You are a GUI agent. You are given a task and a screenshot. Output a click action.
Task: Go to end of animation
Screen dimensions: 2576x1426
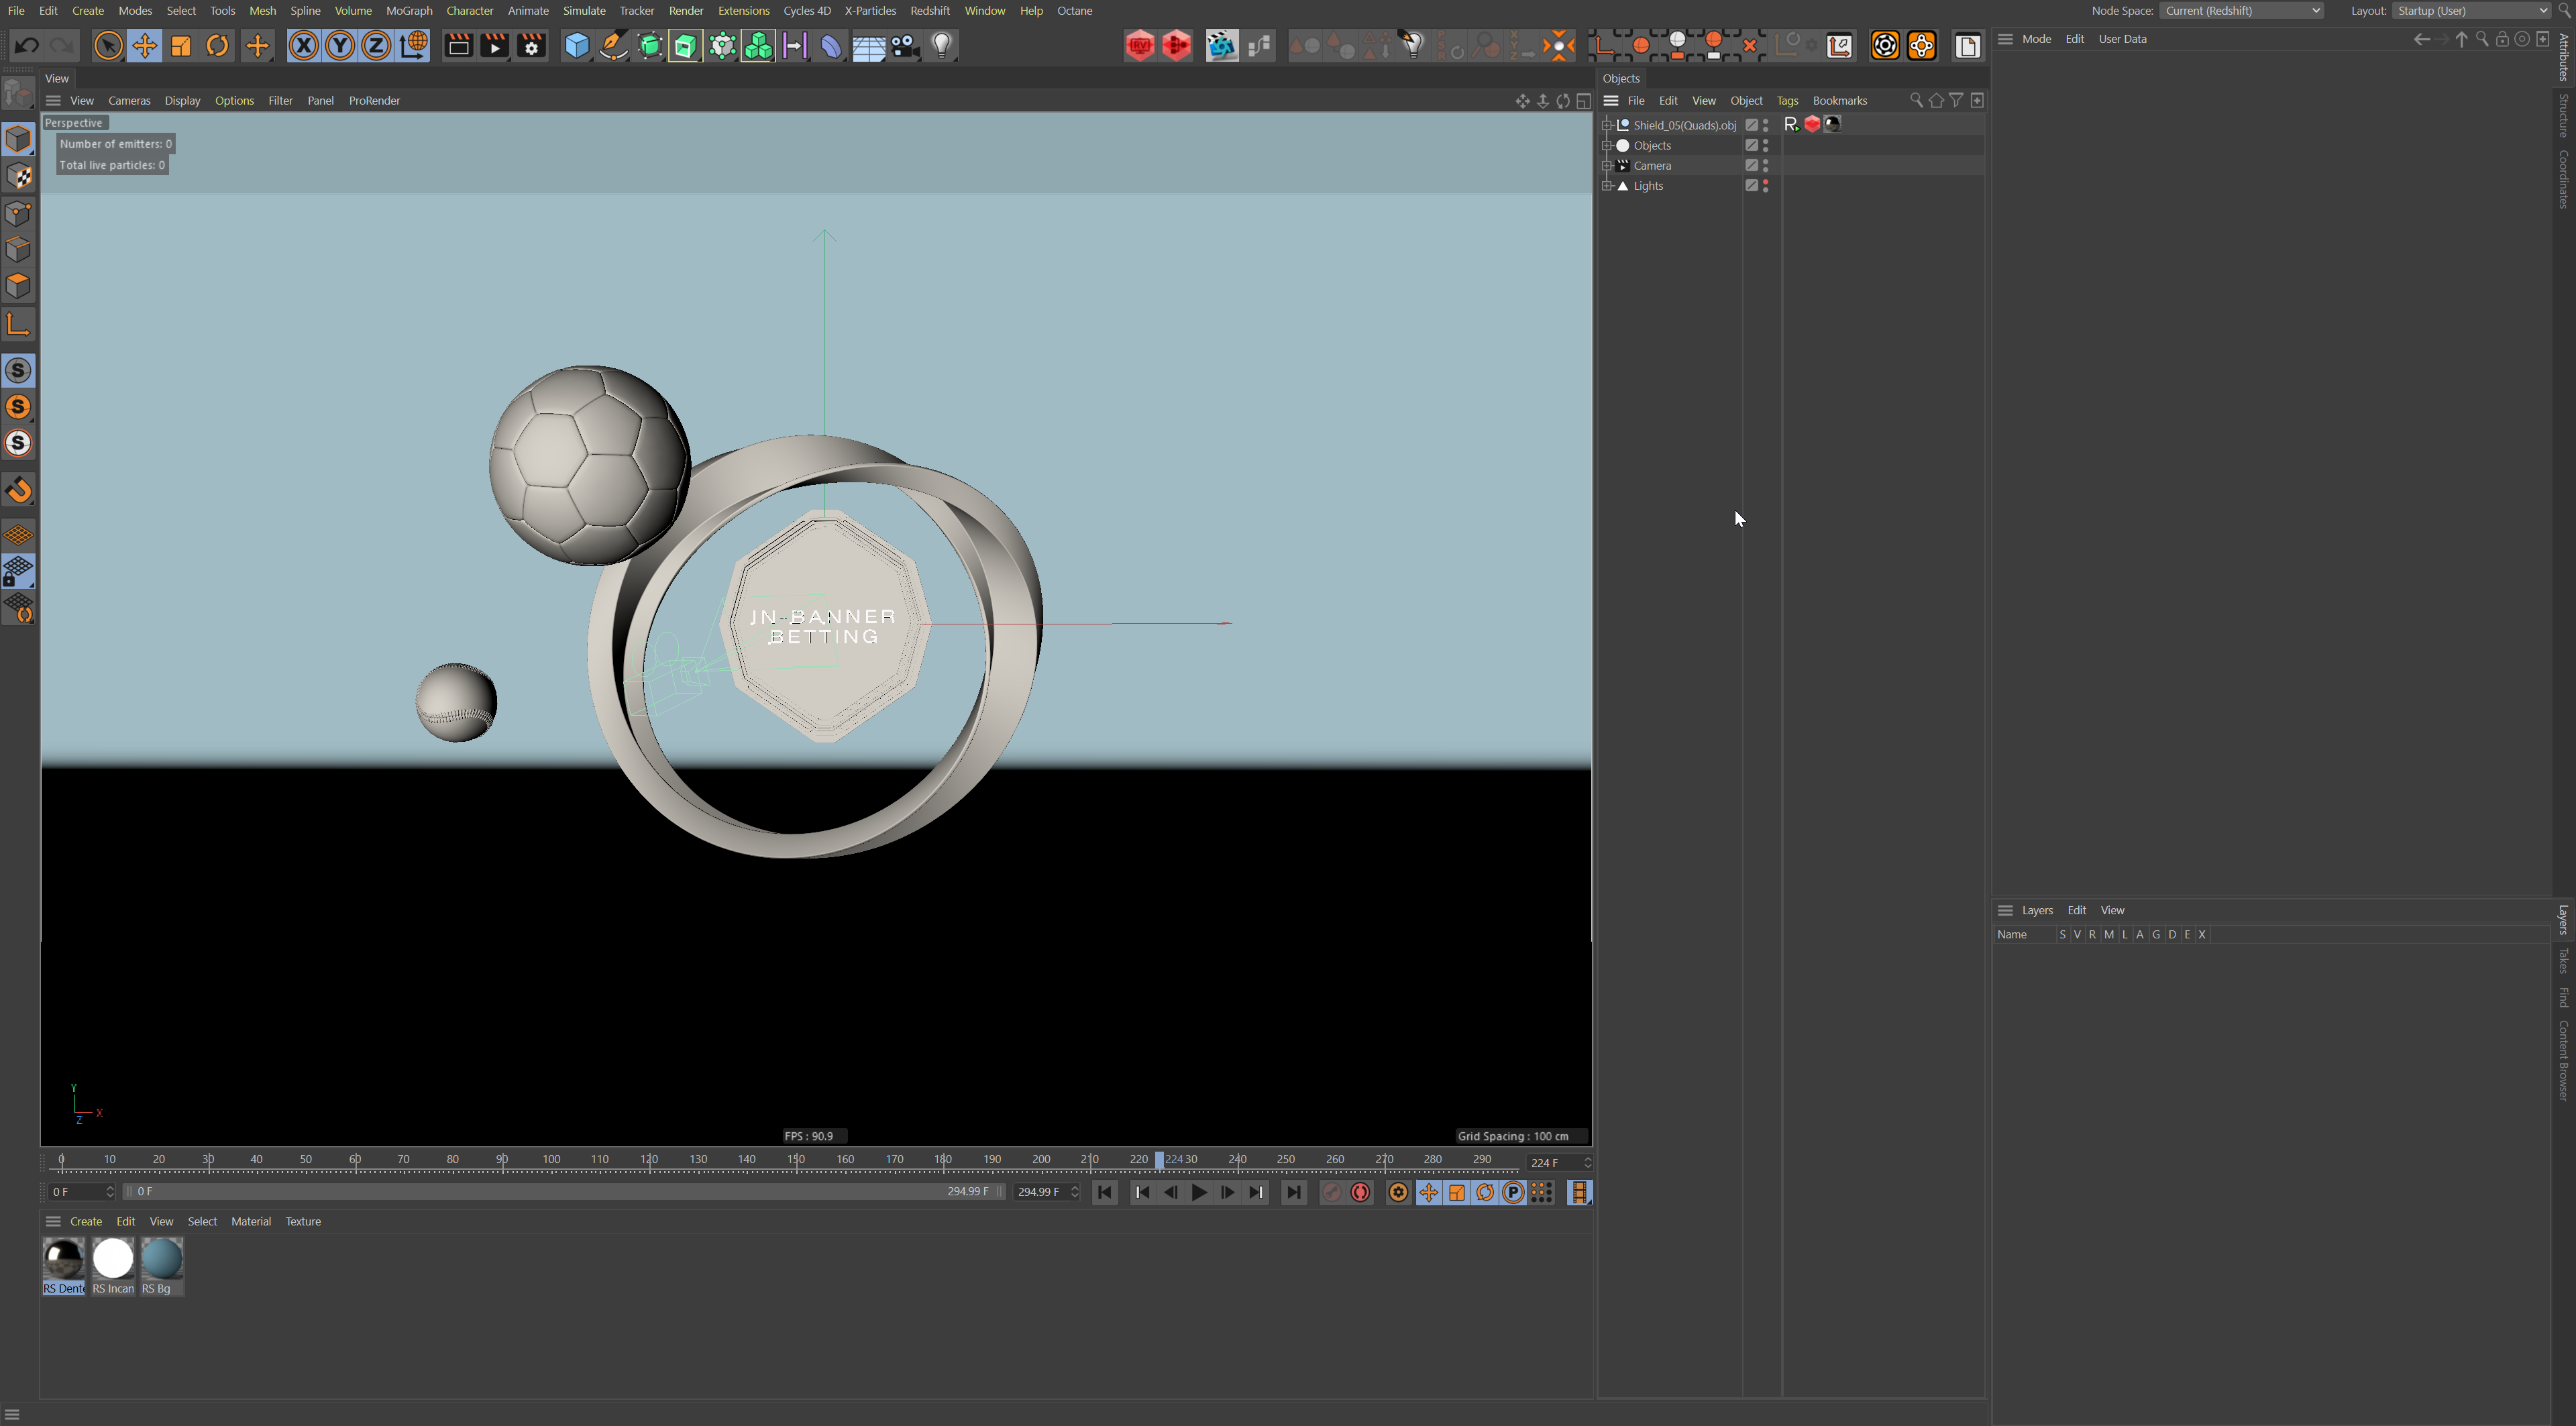point(1293,1192)
